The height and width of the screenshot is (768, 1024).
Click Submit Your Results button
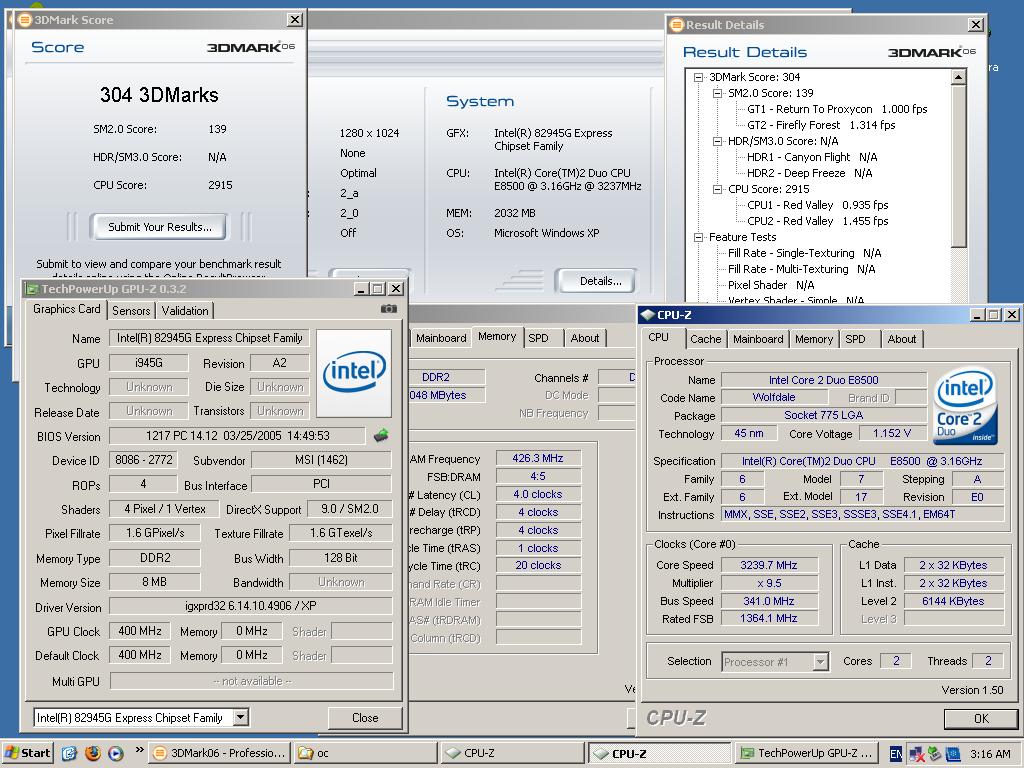[160, 227]
